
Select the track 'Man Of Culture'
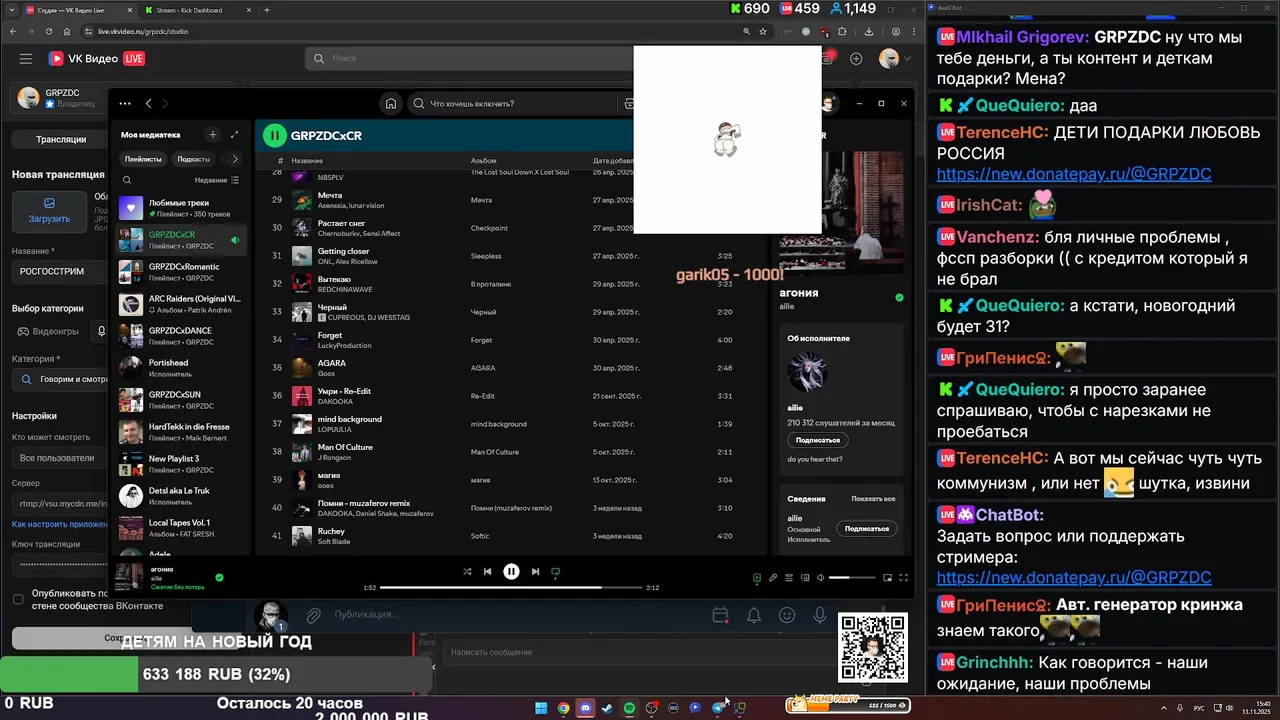(x=345, y=447)
